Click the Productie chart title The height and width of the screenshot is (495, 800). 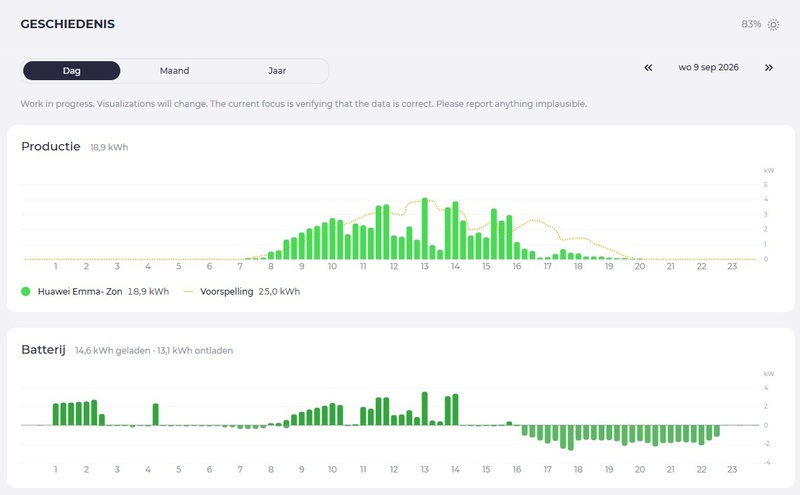(x=51, y=146)
